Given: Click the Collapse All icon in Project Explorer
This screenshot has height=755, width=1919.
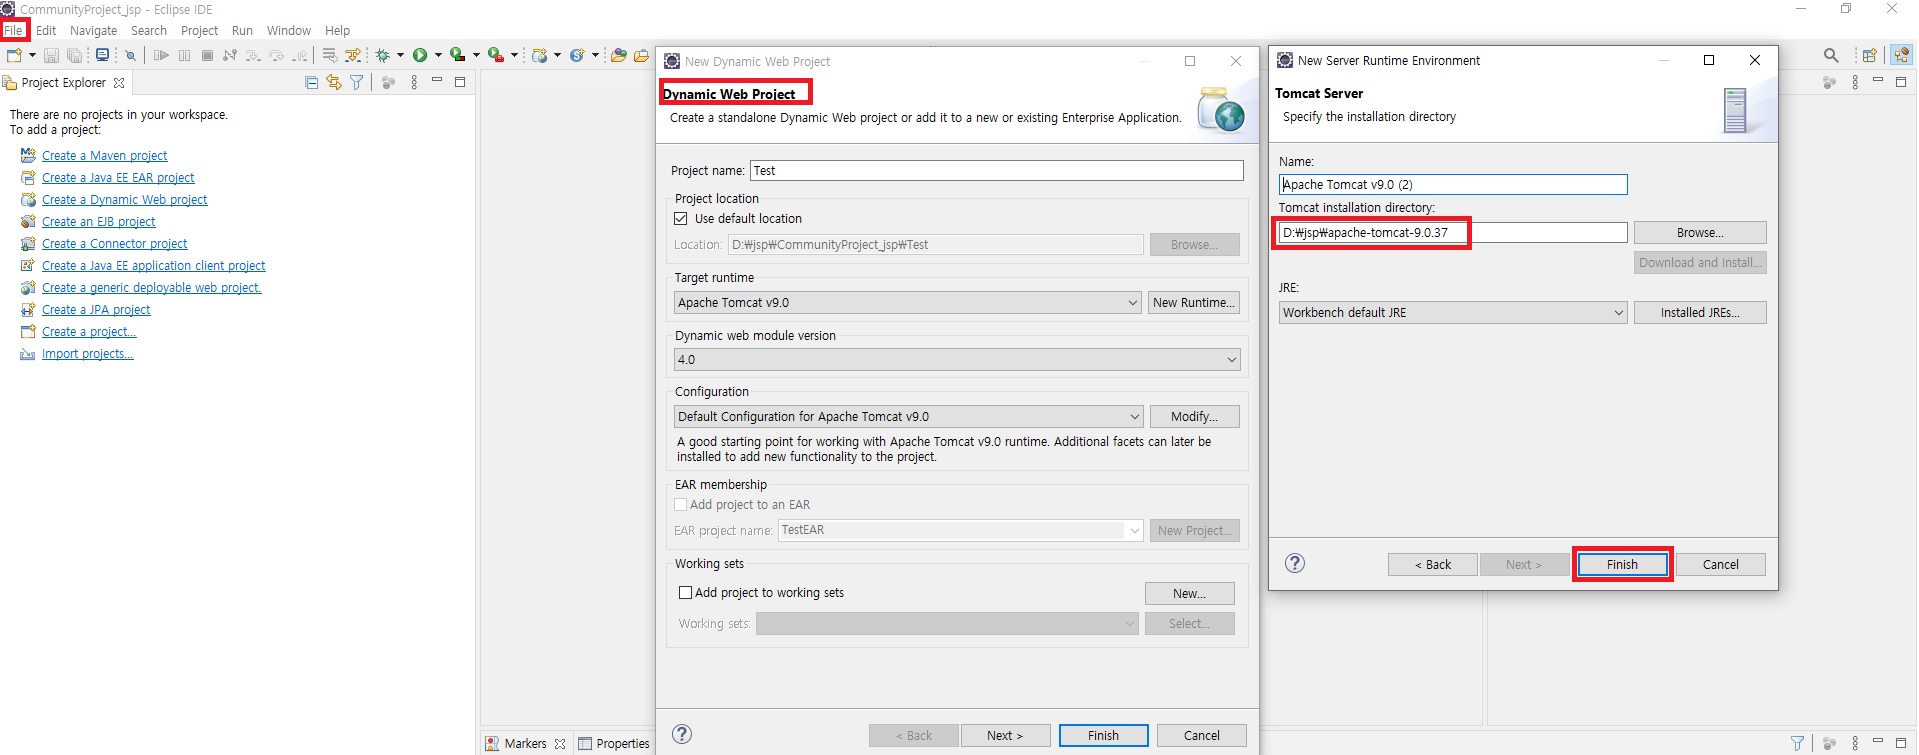Looking at the screenshot, I should (x=312, y=82).
